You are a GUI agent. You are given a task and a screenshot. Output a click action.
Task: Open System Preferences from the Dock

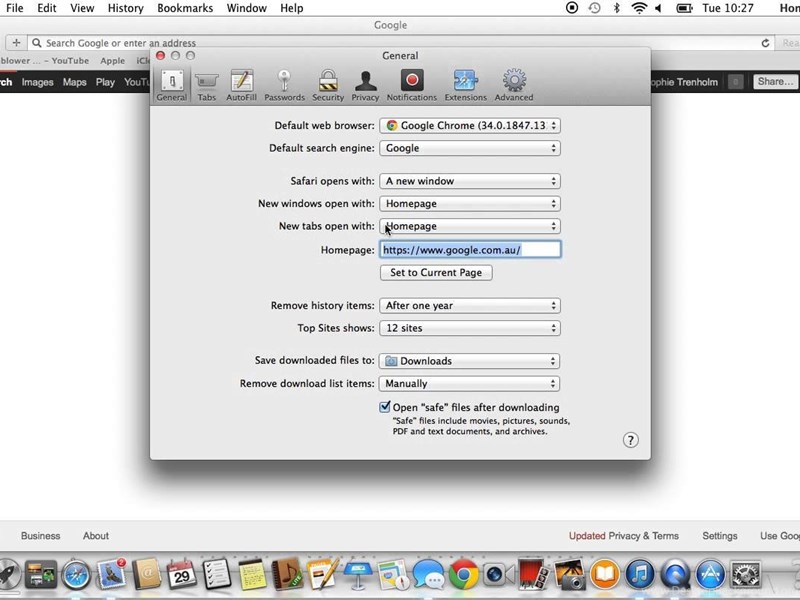tap(745, 574)
